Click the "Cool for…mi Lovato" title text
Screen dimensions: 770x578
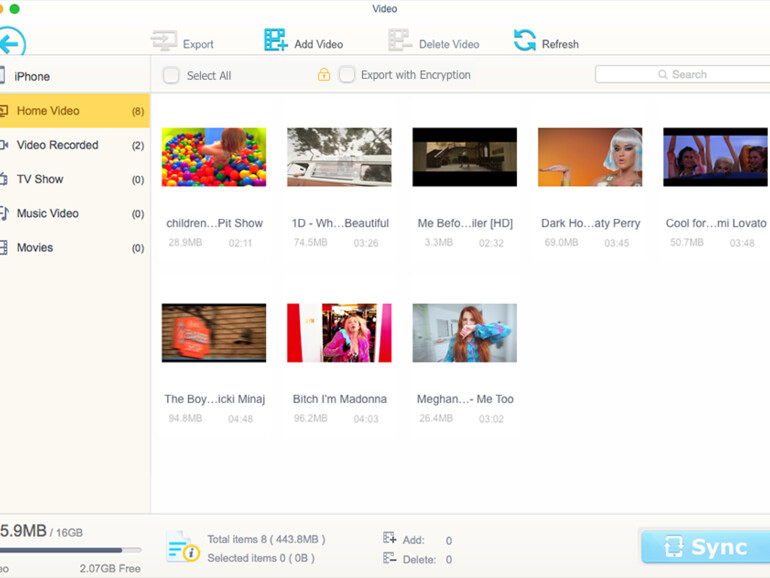tap(716, 223)
